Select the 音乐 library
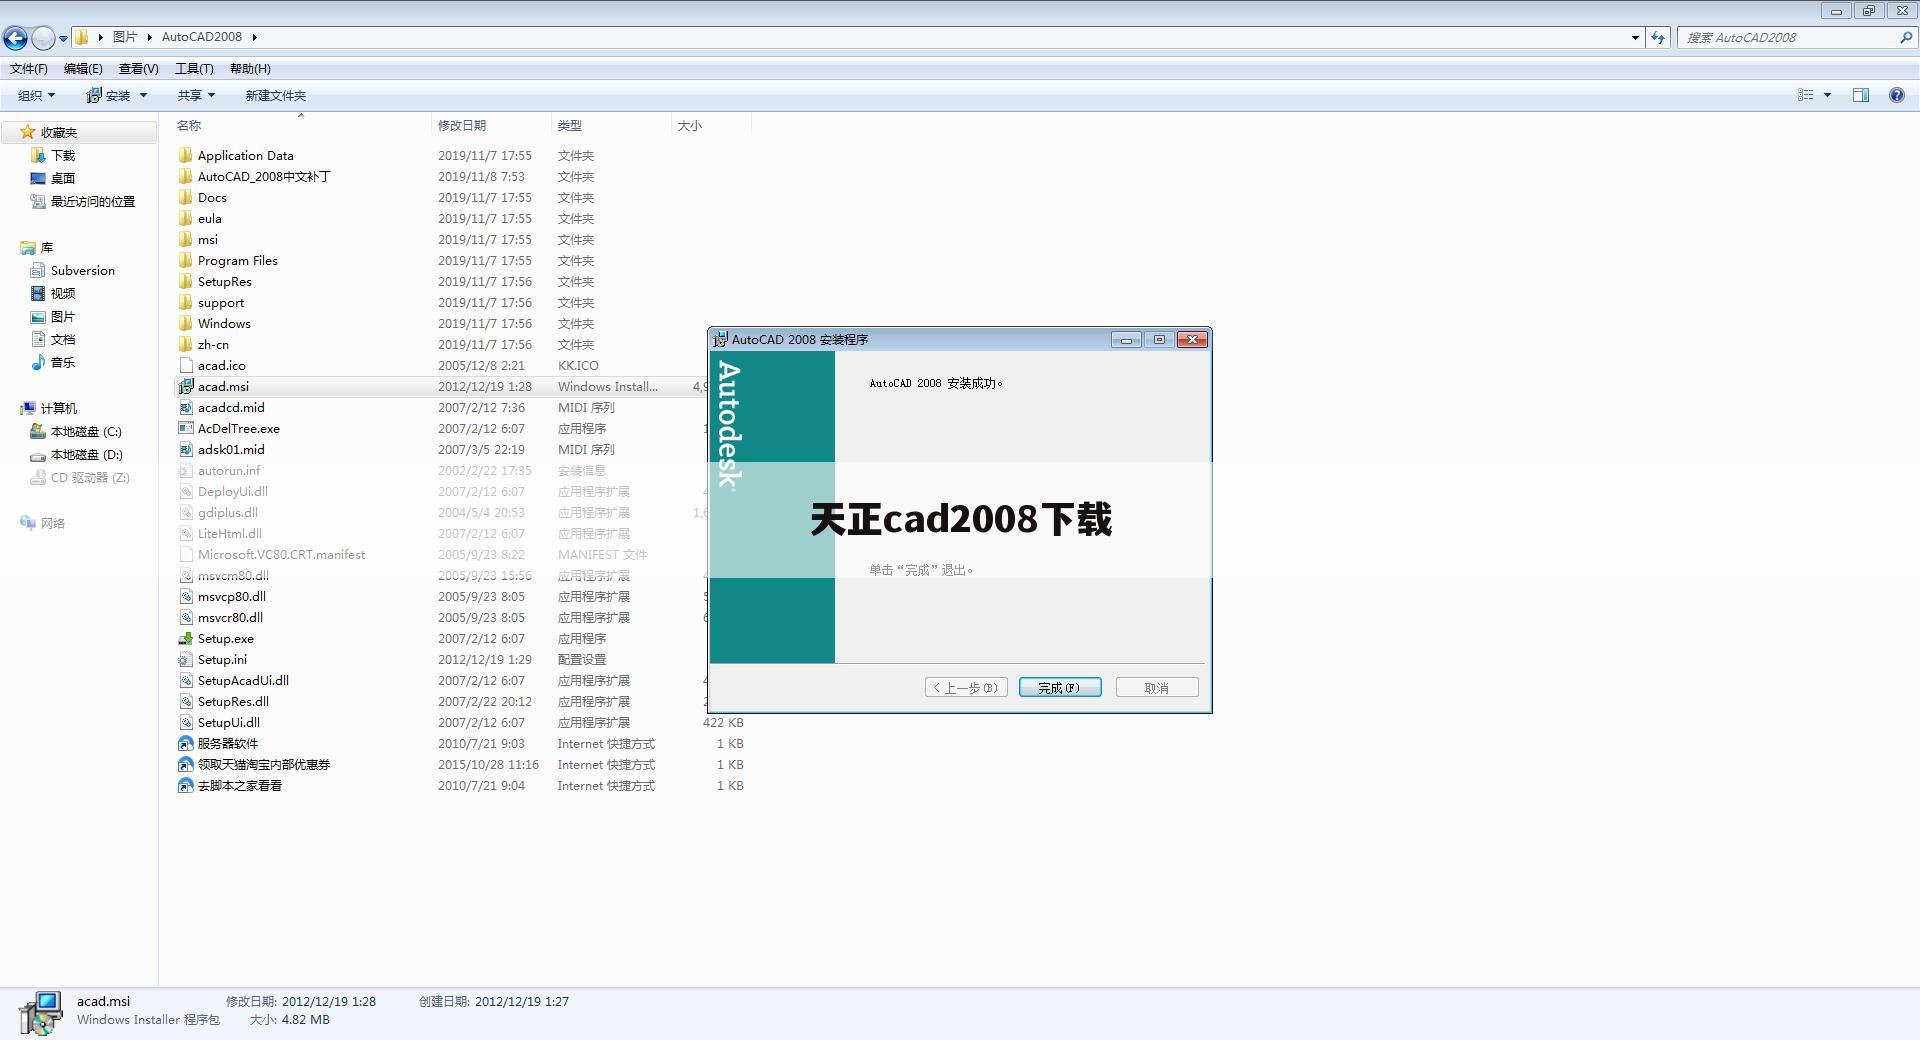The height and width of the screenshot is (1040, 1920). pos(63,362)
